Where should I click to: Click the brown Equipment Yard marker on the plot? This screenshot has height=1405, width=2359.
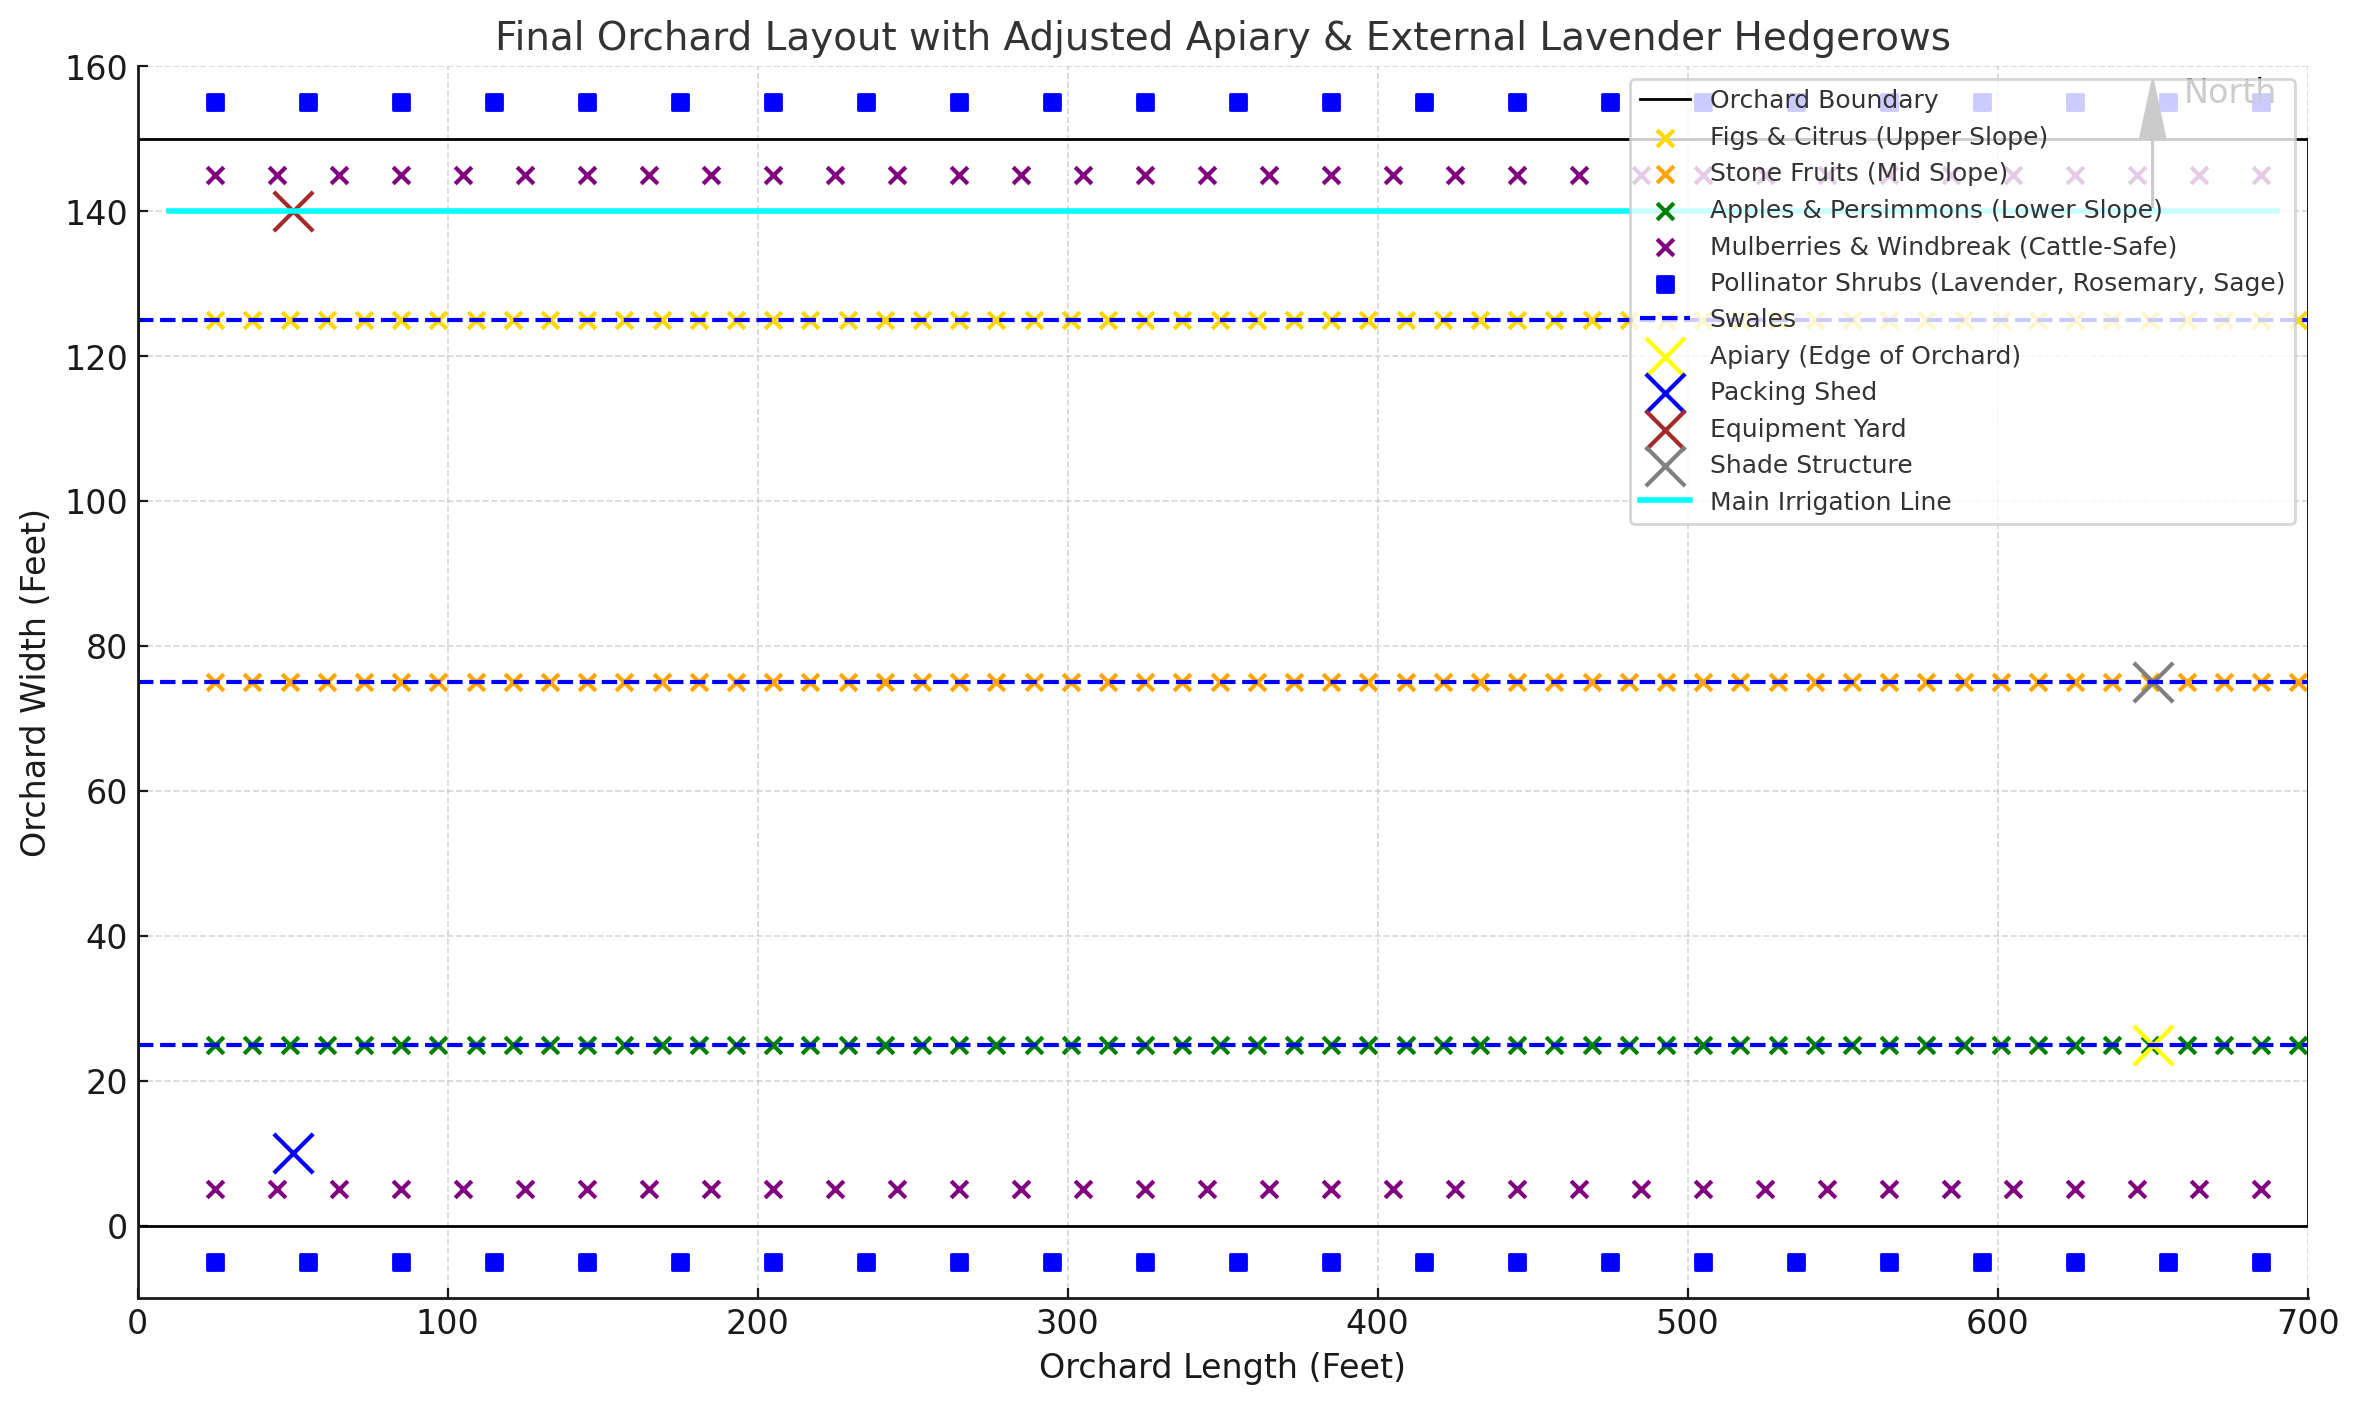pyautogui.click(x=293, y=211)
